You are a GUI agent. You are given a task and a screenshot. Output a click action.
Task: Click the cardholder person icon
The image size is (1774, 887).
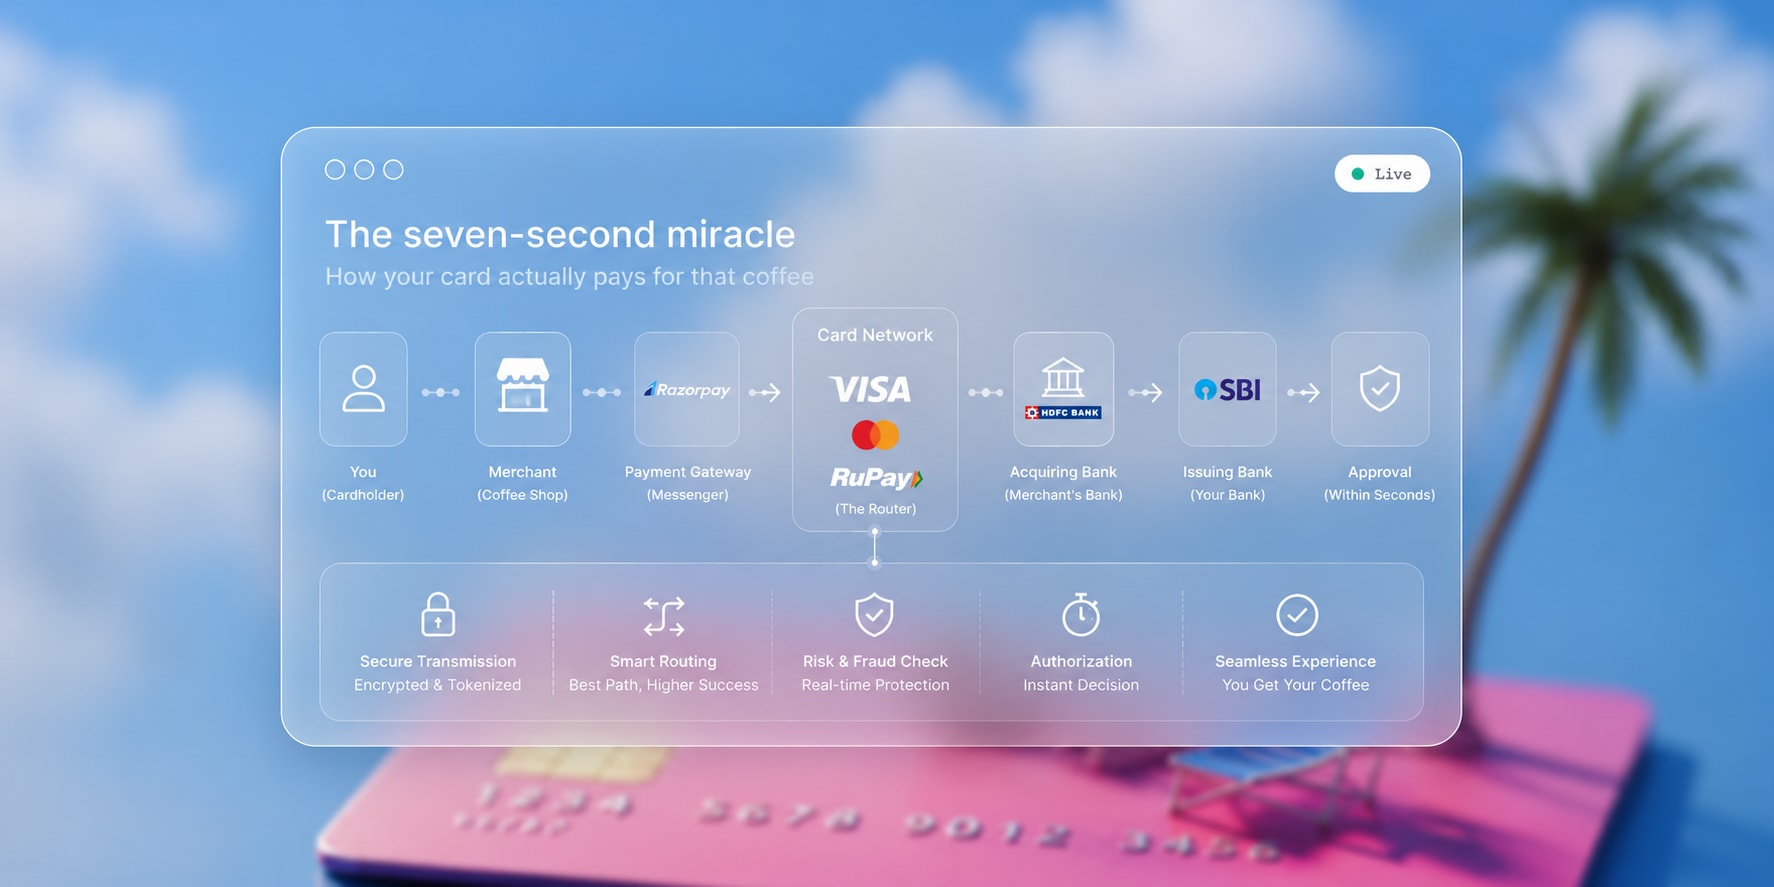(363, 389)
